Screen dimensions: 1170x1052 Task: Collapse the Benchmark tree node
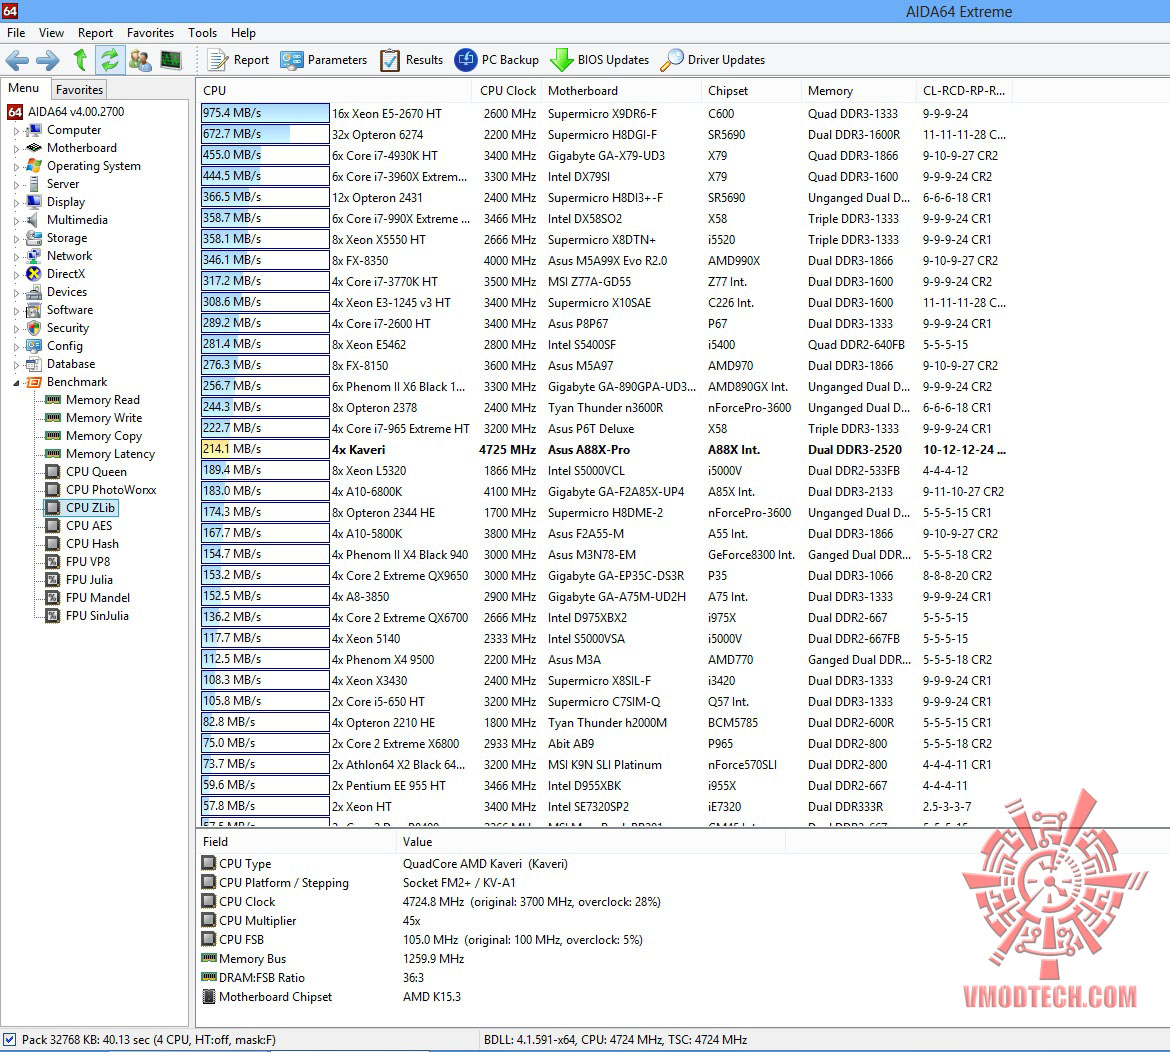coord(16,383)
